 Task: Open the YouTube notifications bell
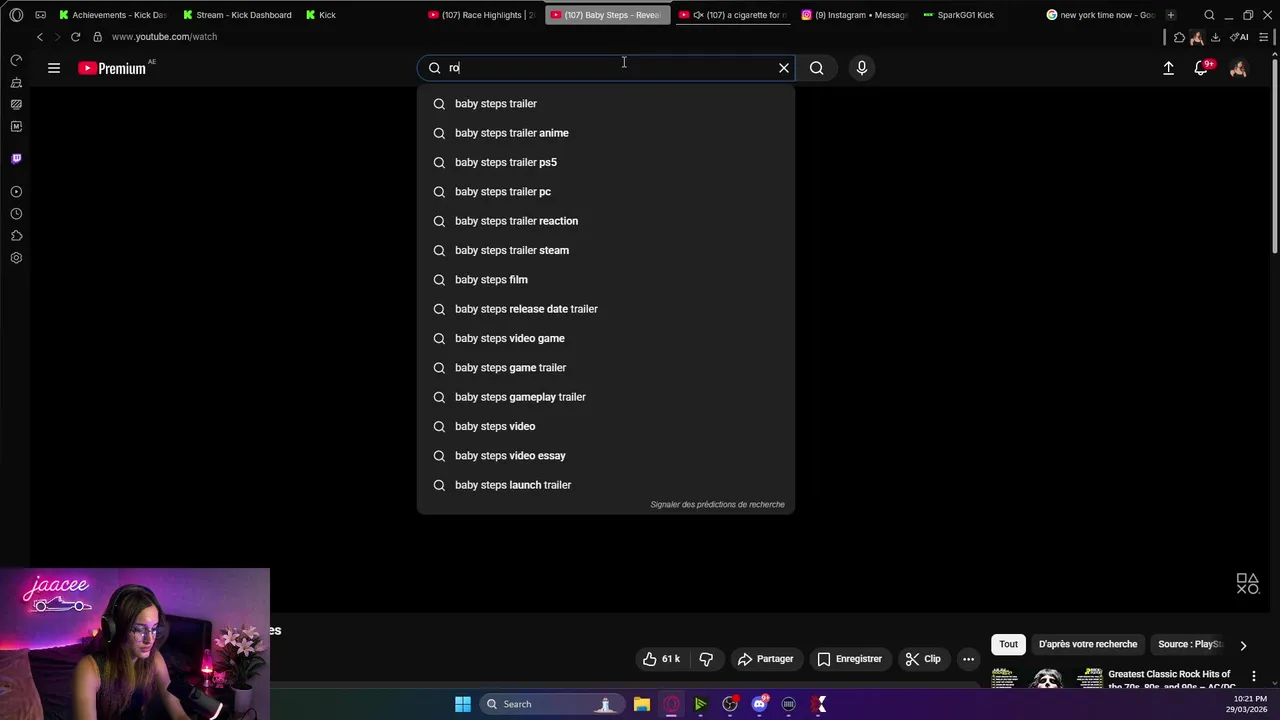tap(1201, 68)
